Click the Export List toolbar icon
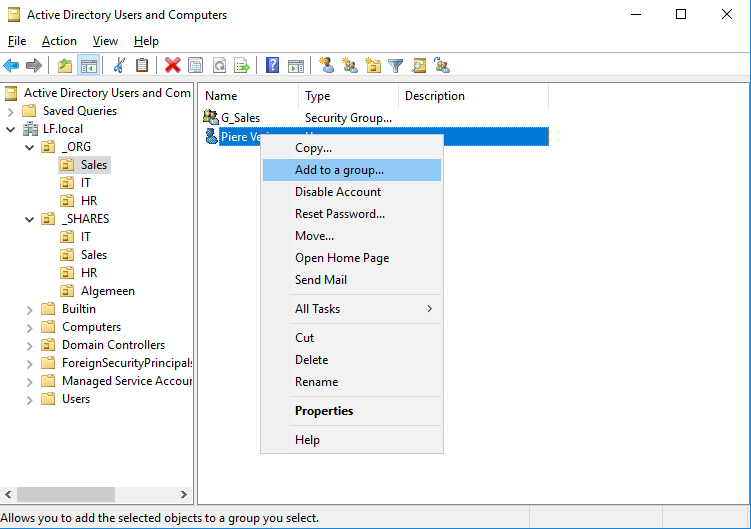The width and height of the screenshot is (751, 529). (x=242, y=65)
